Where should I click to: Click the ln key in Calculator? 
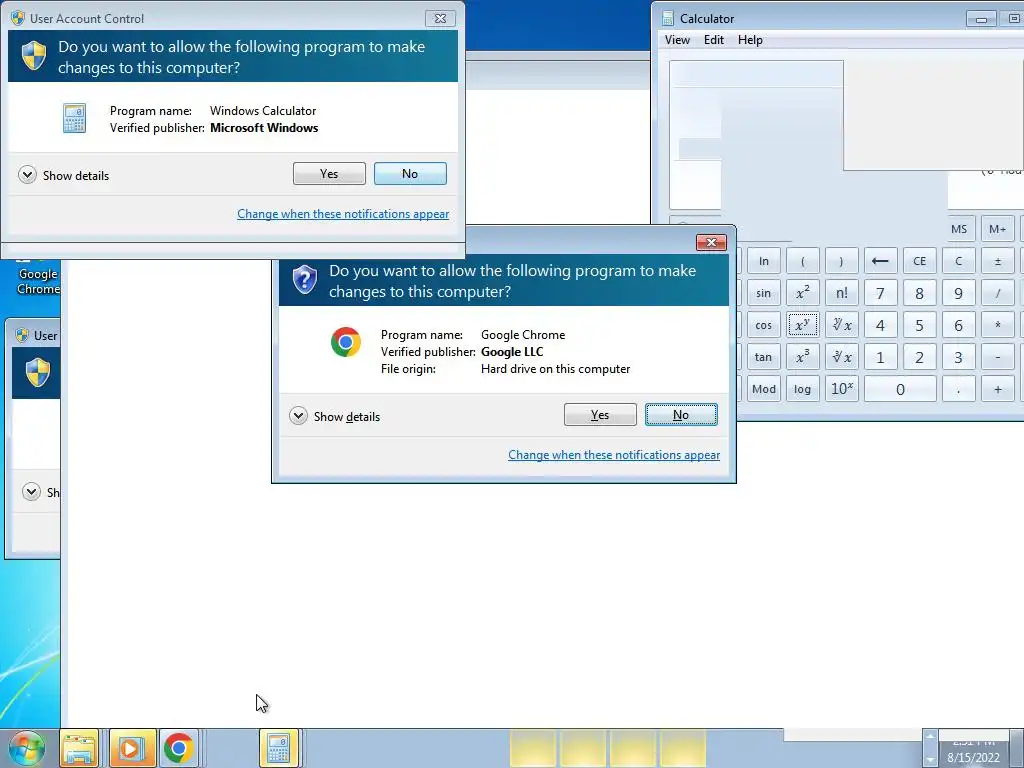coord(763,261)
